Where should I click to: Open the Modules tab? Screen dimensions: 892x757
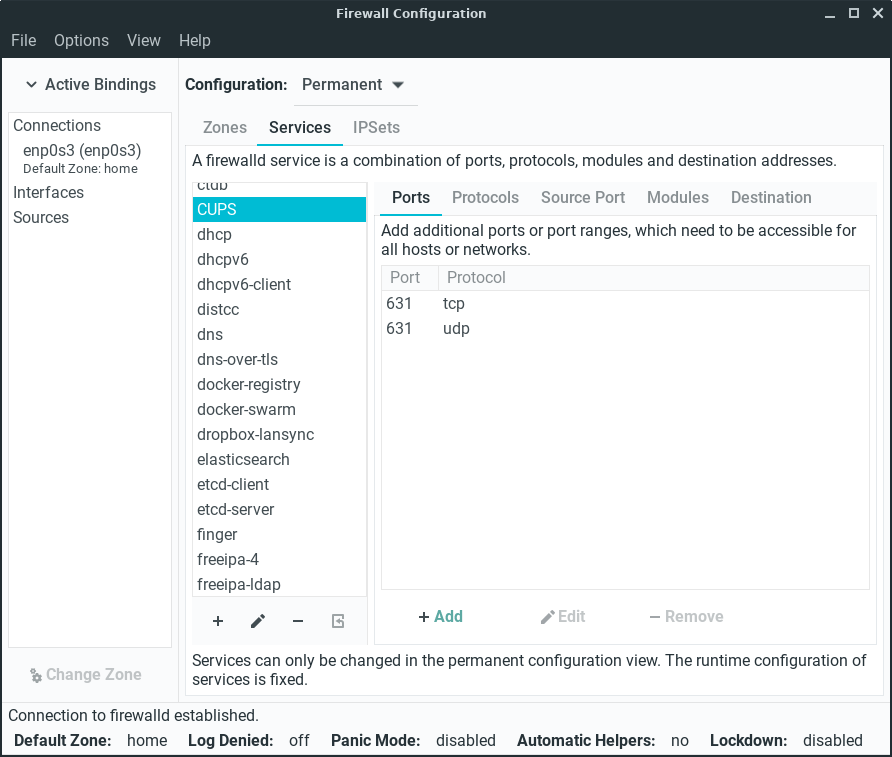(677, 197)
